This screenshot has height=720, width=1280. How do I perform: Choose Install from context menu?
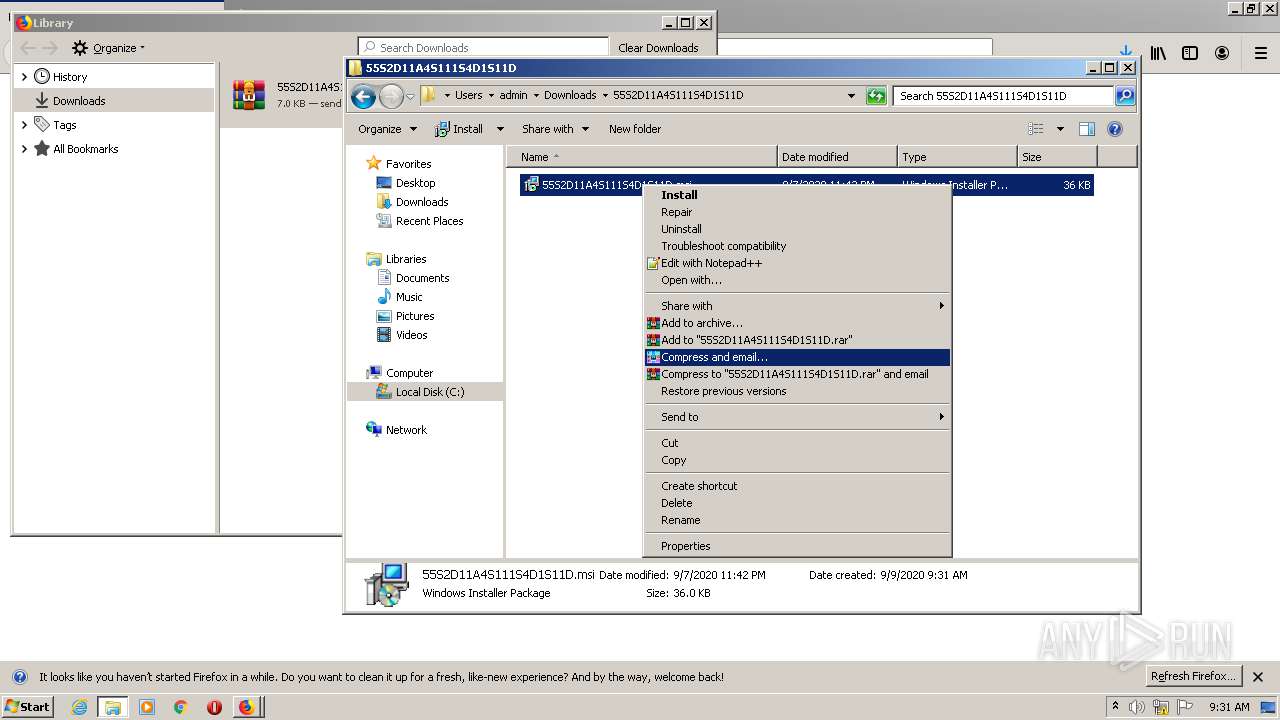pyautogui.click(x=796, y=195)
